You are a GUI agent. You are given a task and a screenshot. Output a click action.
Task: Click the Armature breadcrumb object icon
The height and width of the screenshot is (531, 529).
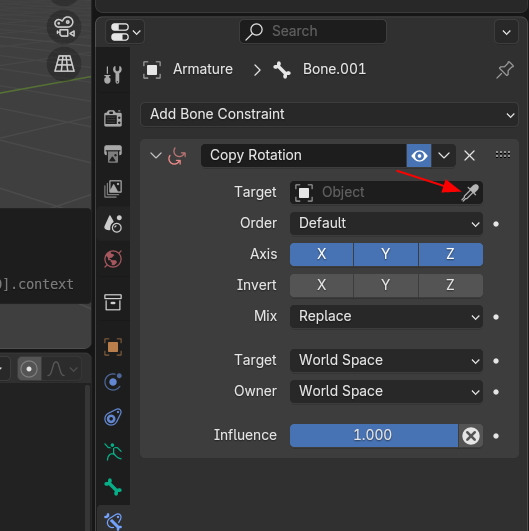pyautogui.click(x=152, y=70)
